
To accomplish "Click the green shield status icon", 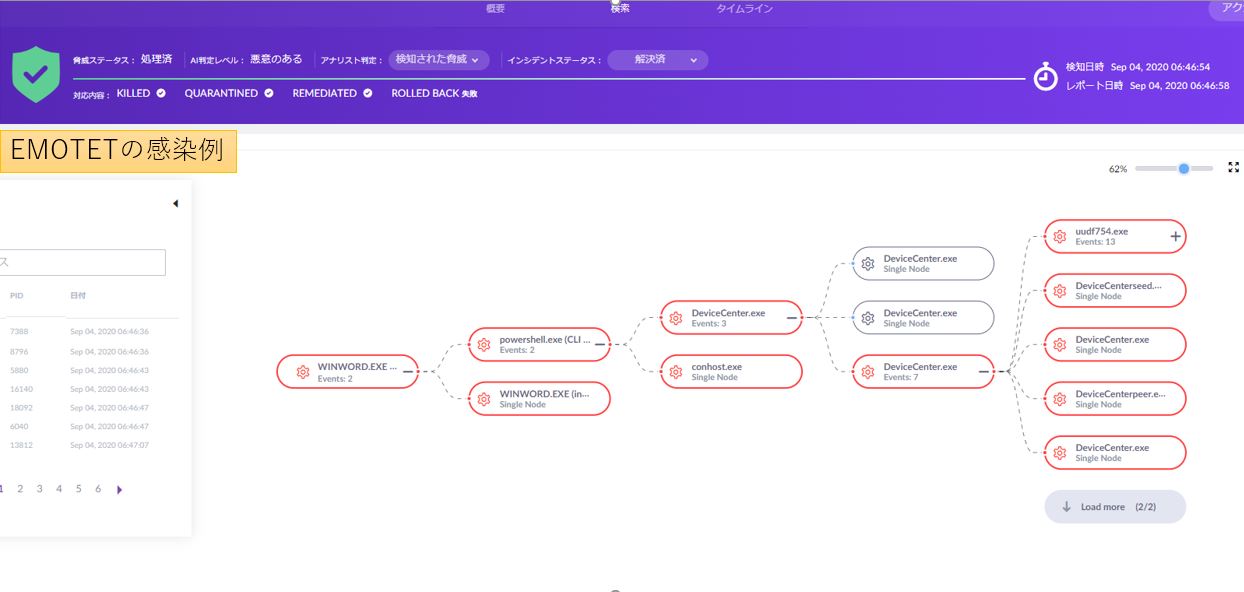I will (x=36, y=74).
